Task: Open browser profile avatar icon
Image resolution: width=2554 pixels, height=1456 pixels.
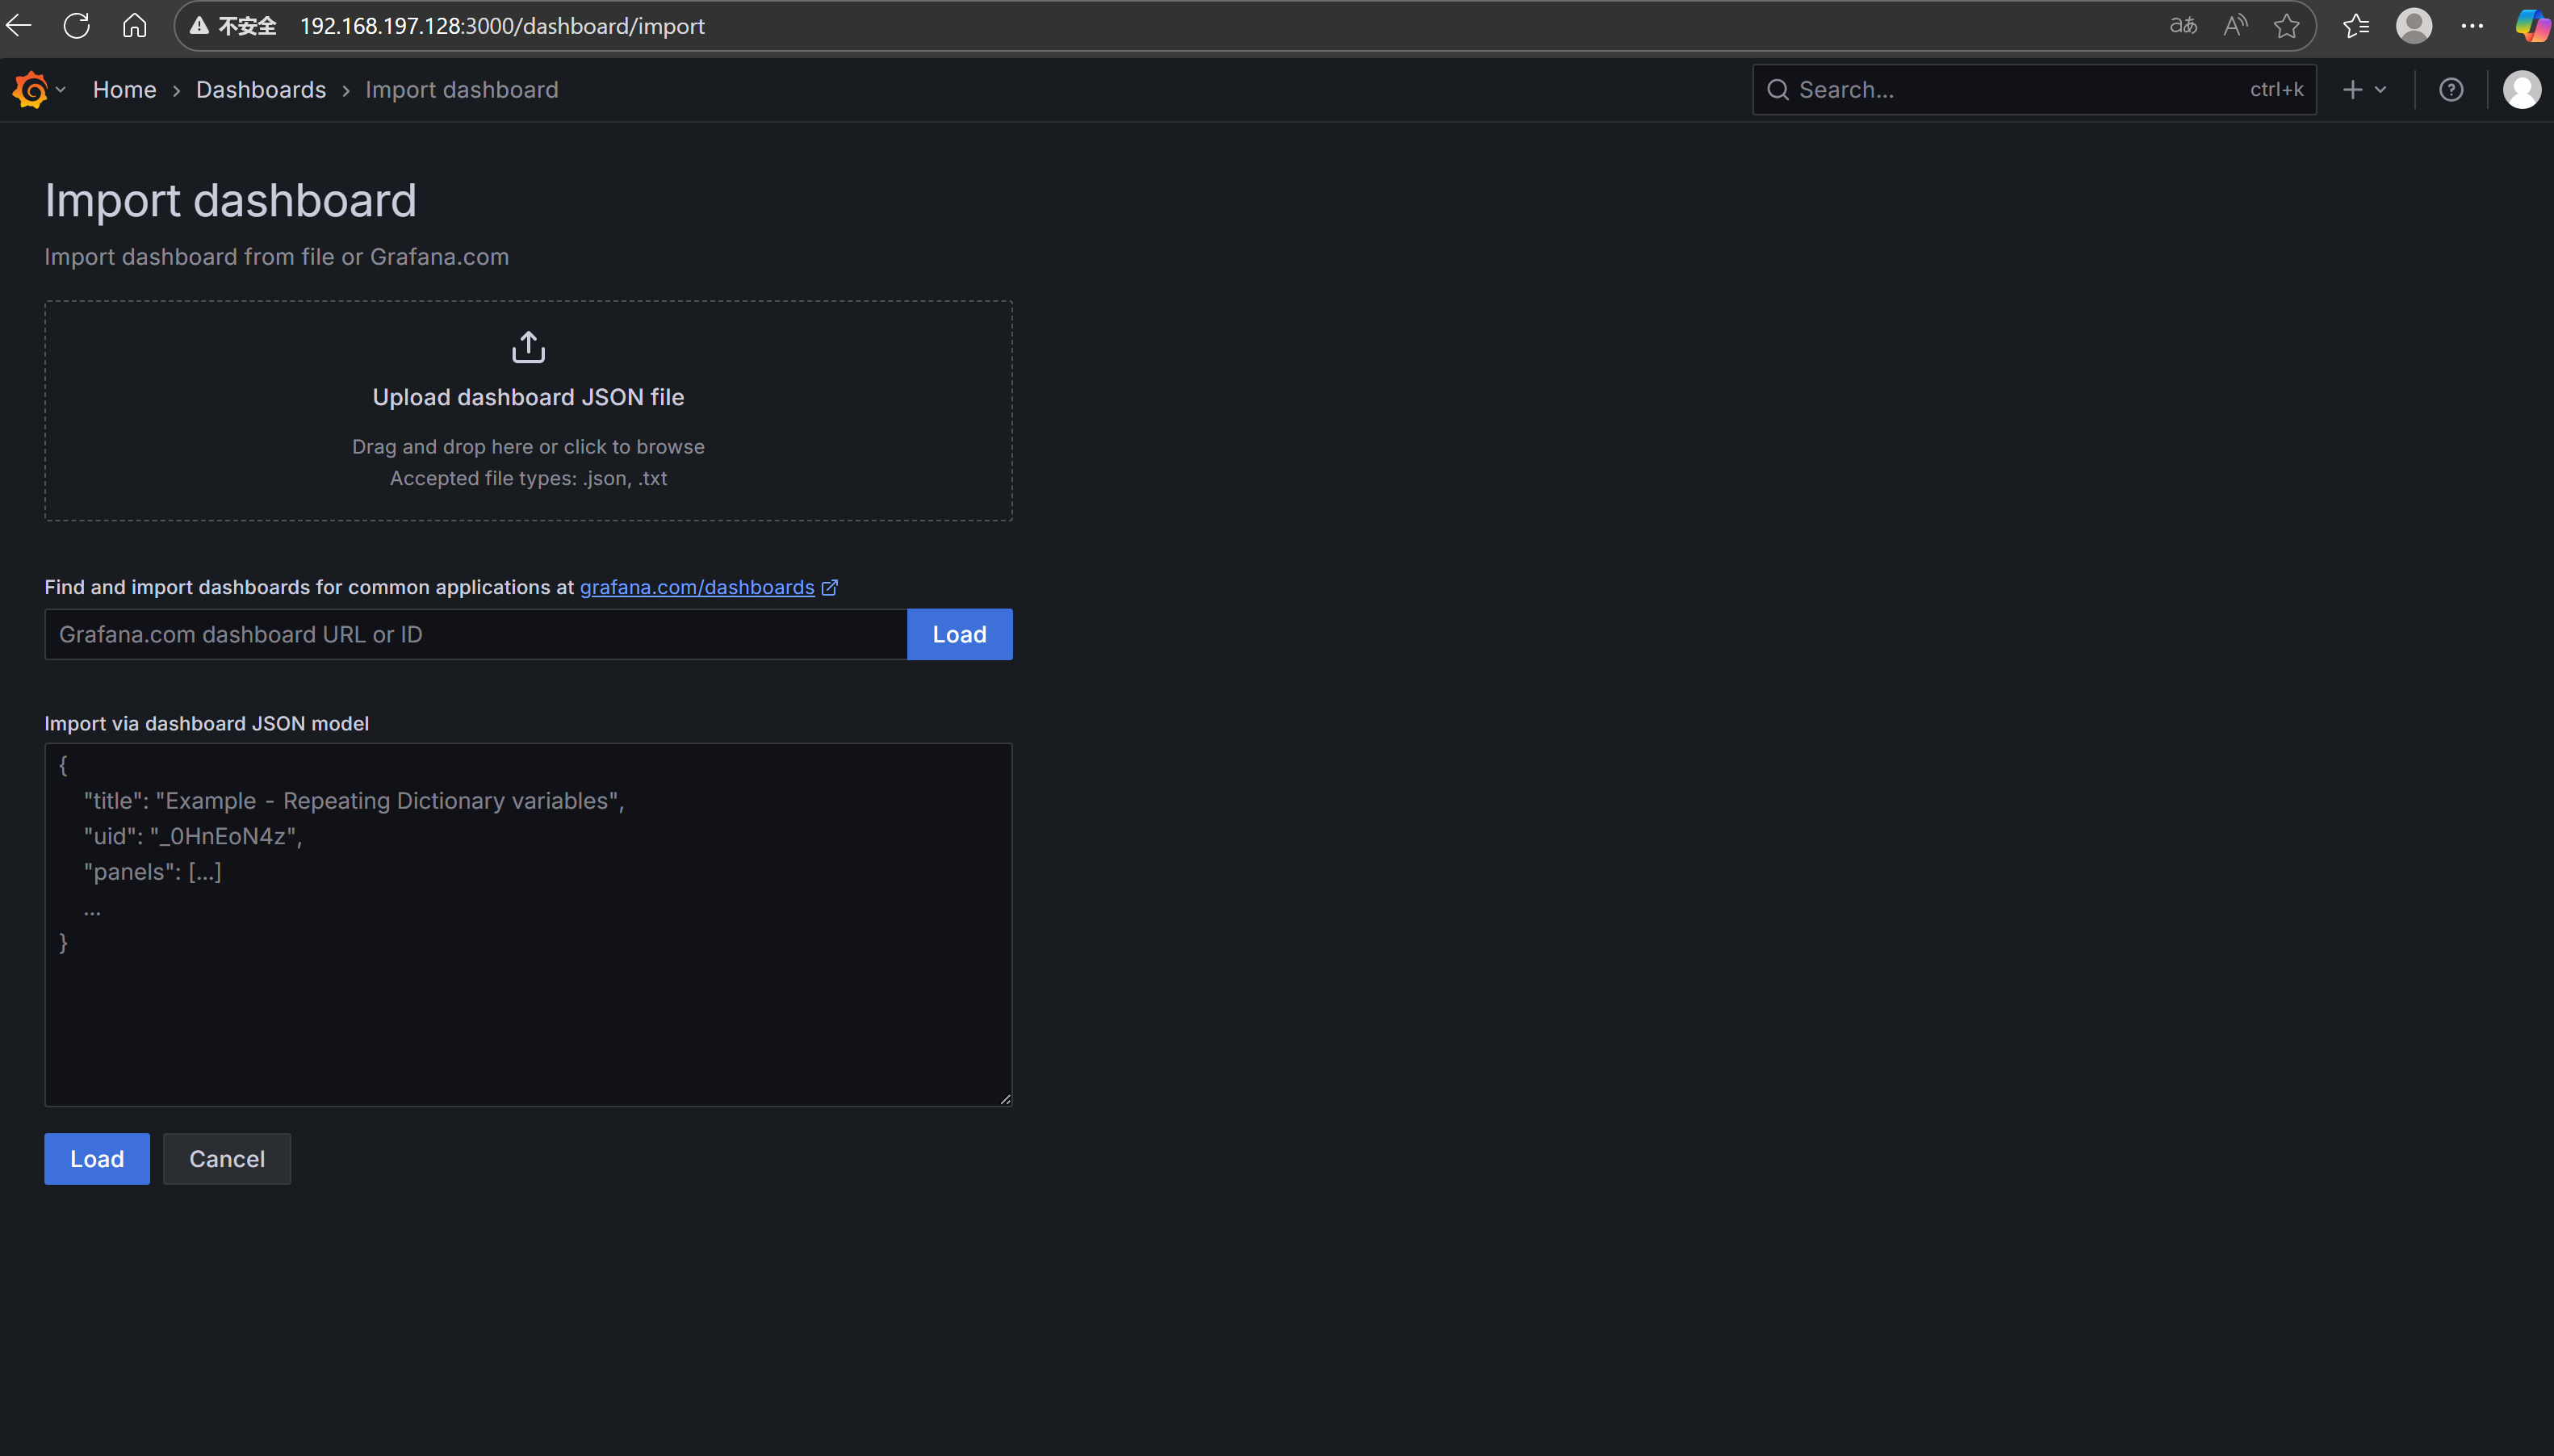Action: click(x=2413, y=26)
